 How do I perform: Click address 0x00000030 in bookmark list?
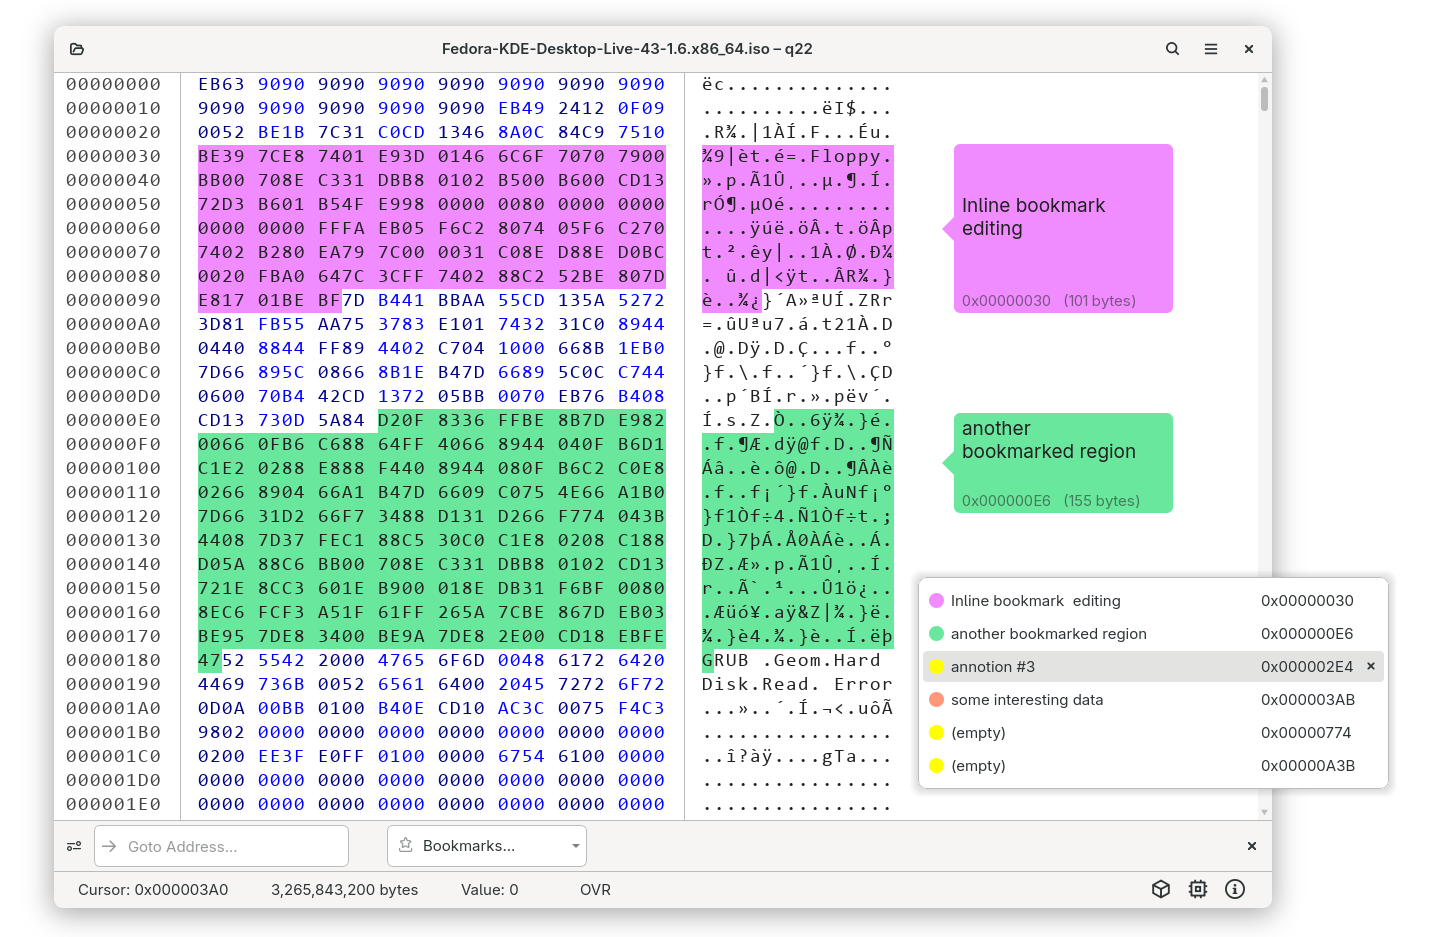(x=1307, y=601)
